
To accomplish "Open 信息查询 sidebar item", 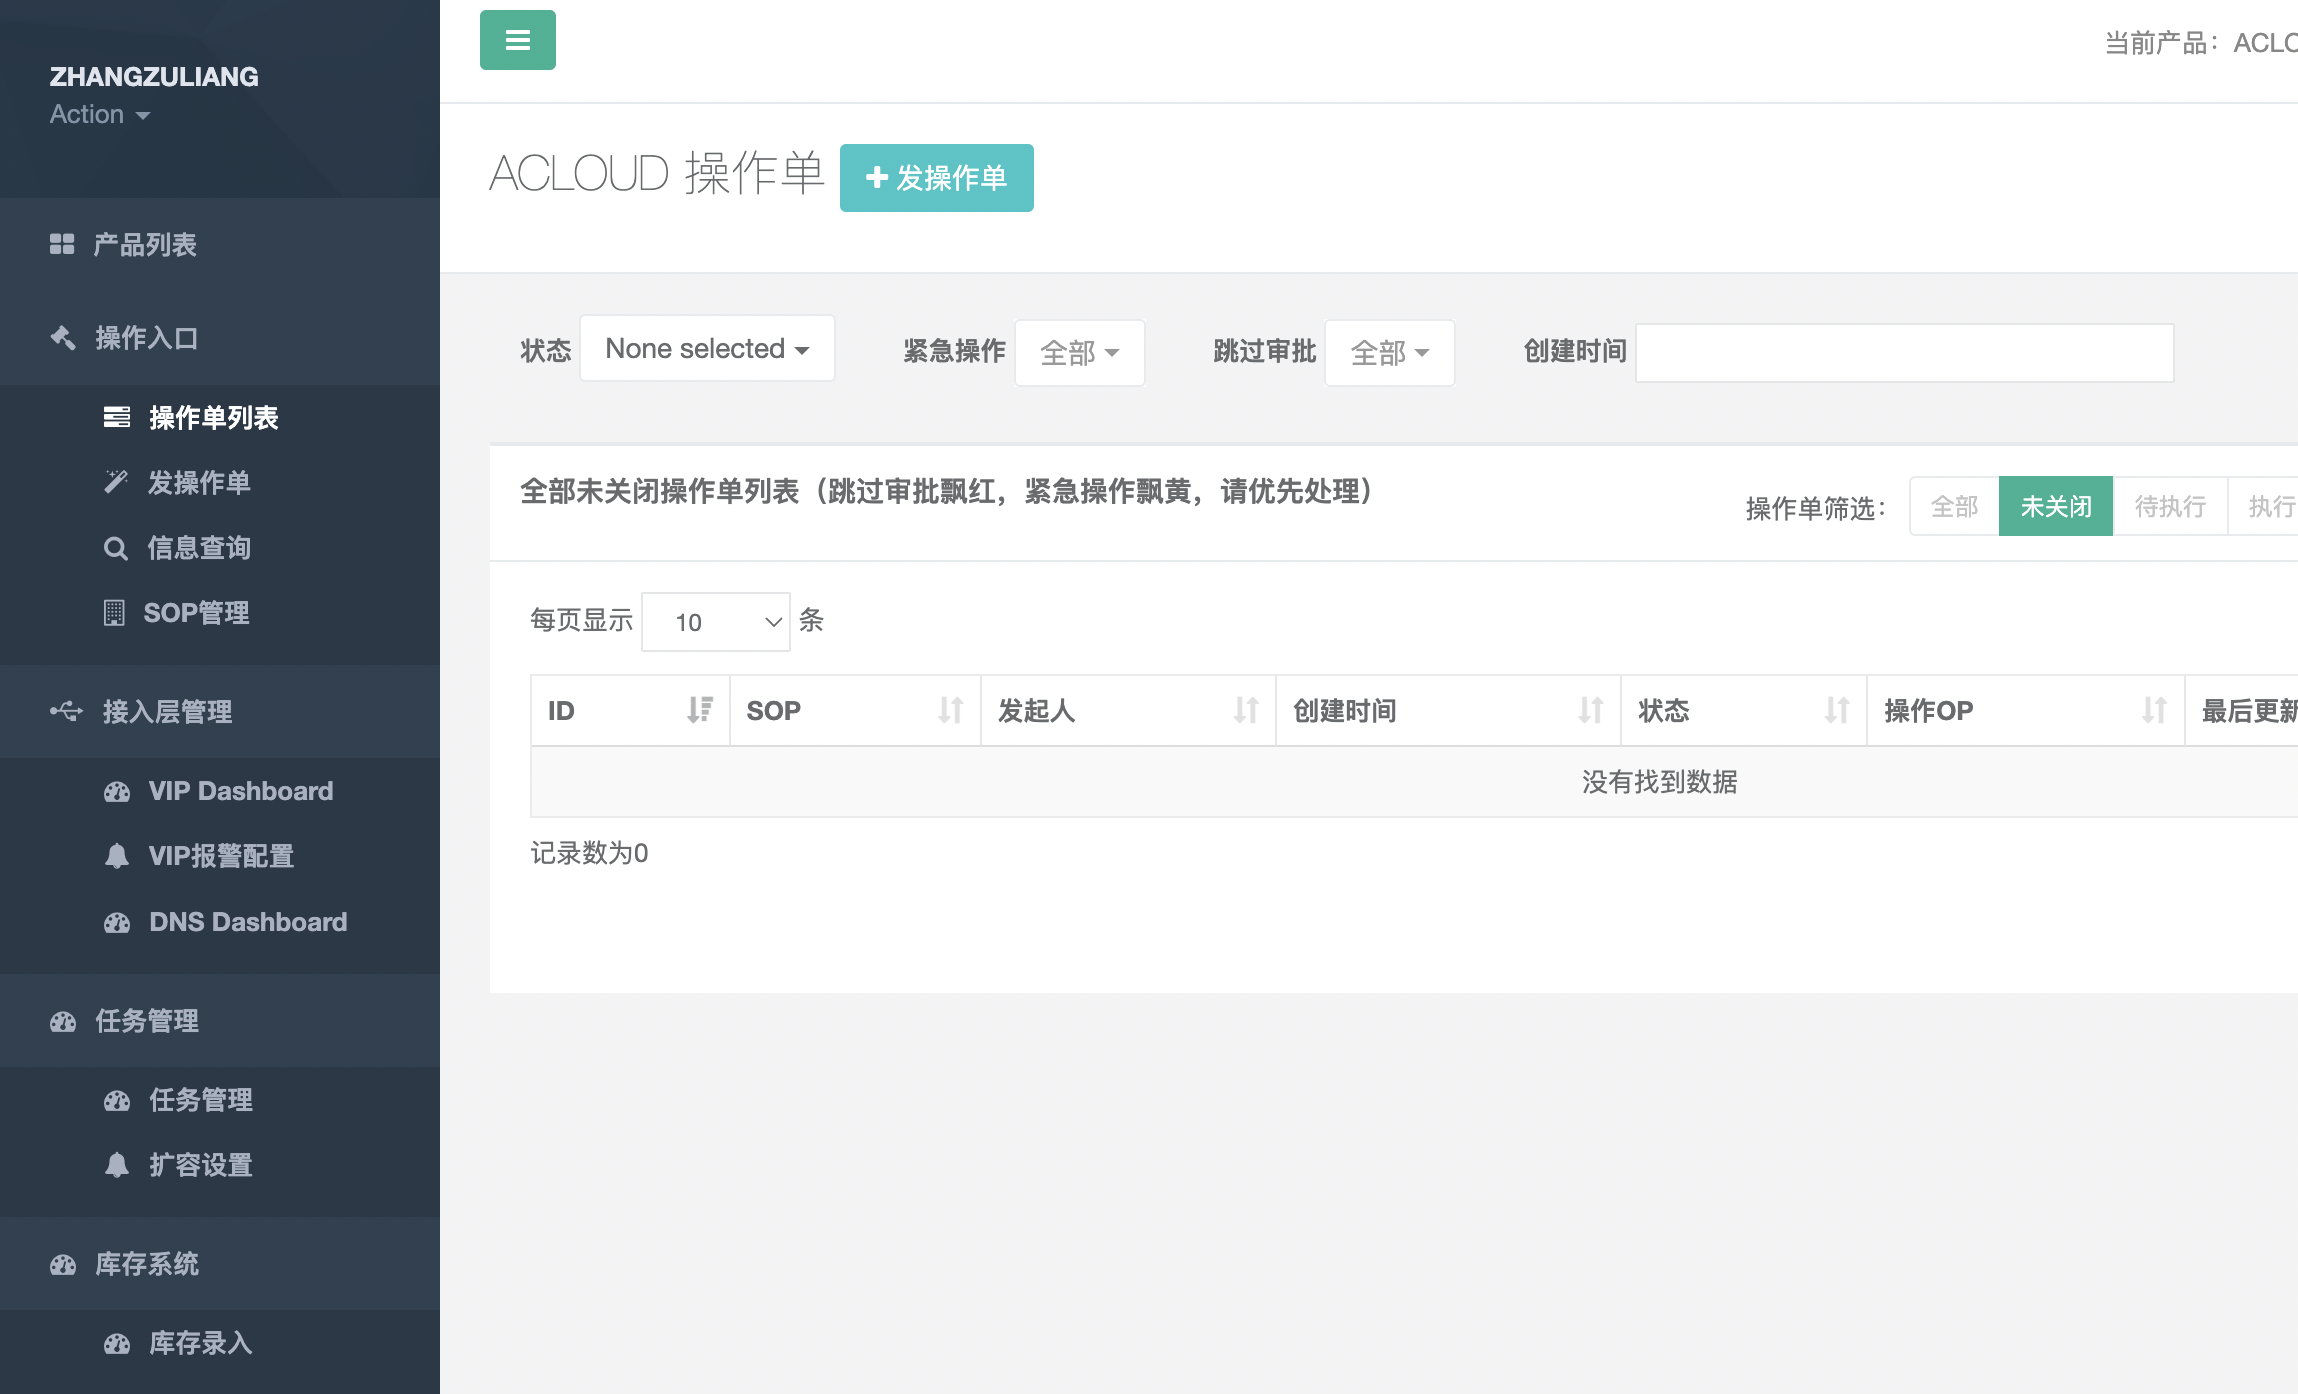I will (x=220, y=548).
